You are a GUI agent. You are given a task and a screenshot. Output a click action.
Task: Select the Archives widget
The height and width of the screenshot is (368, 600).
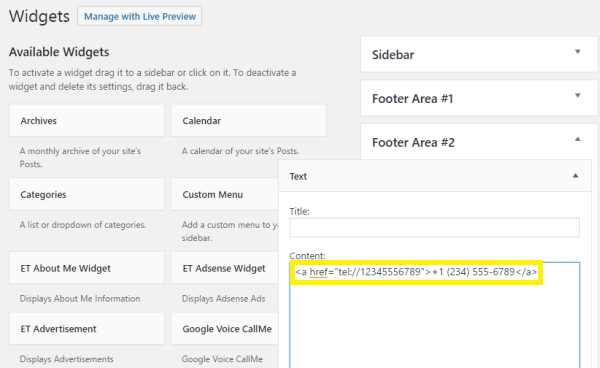(x=87, y=120)
